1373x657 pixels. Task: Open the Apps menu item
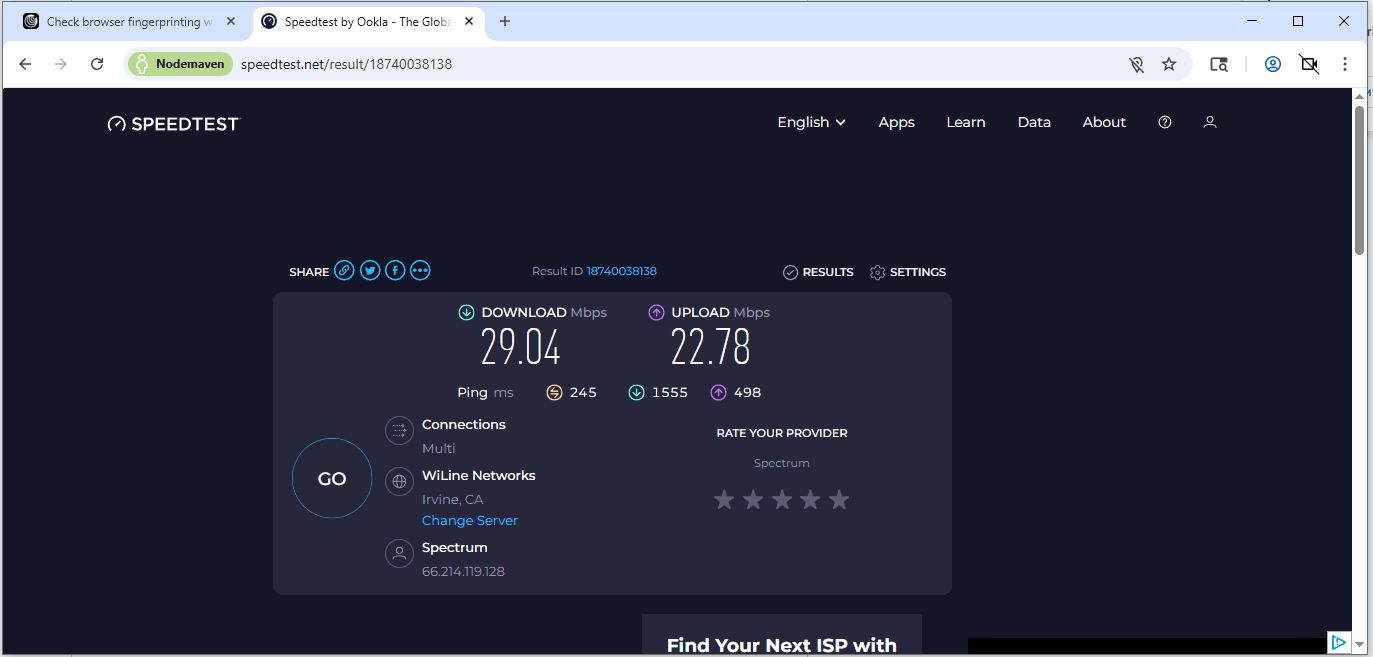pyautogui.click(x=896, y=122)
